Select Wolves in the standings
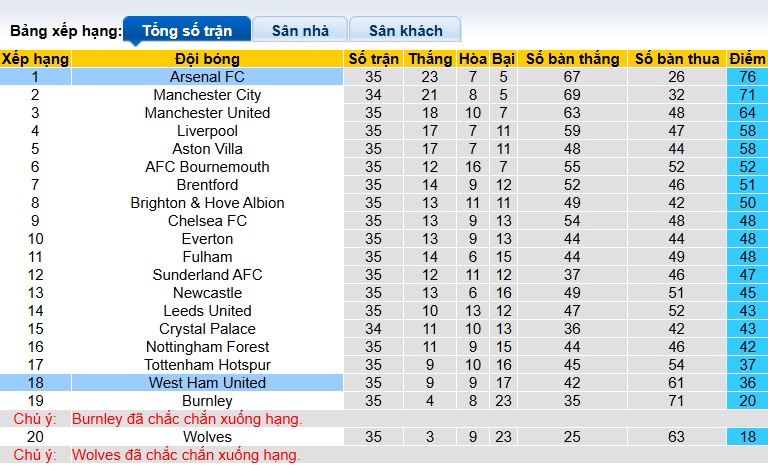768x465 pixels. pyautogui.click(x=207, y=437)
